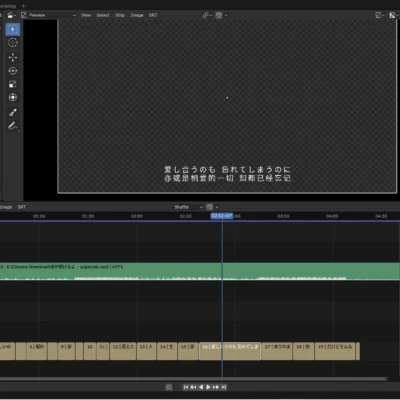This screenshot has height=400, width=400.
Task: Toggle snapping in the sequencer header
Action: pos(210,207)
